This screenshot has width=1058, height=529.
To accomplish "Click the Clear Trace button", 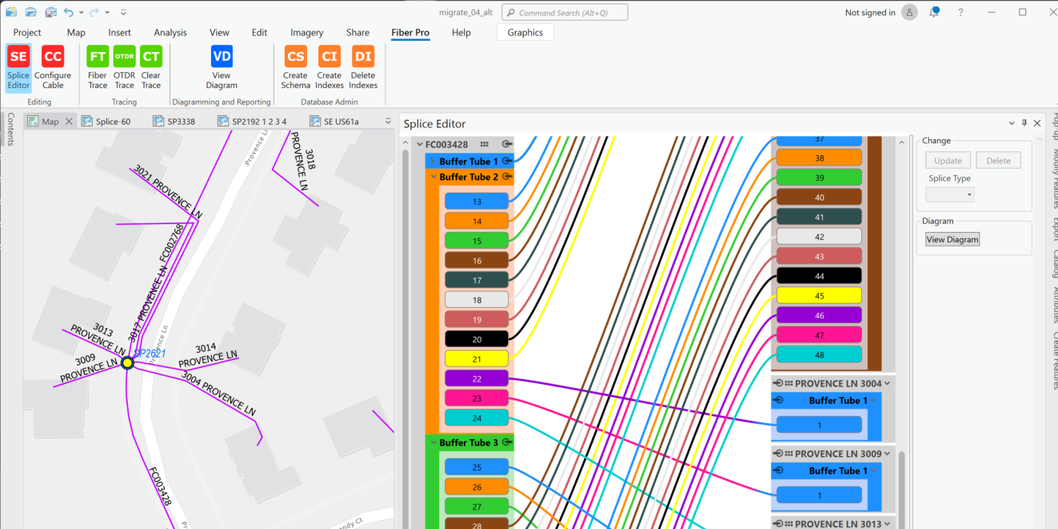I will 151,67.
